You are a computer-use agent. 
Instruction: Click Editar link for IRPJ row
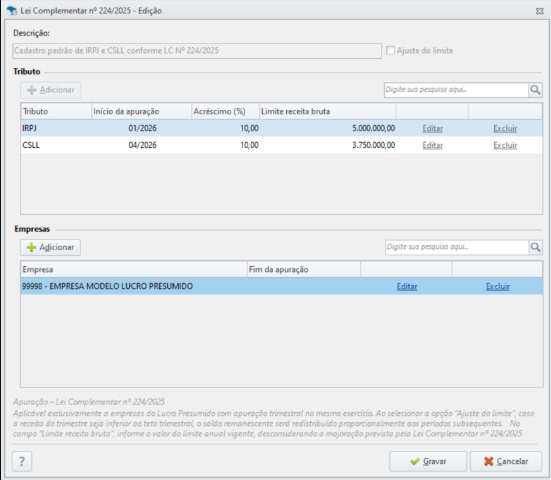point(433,129)
